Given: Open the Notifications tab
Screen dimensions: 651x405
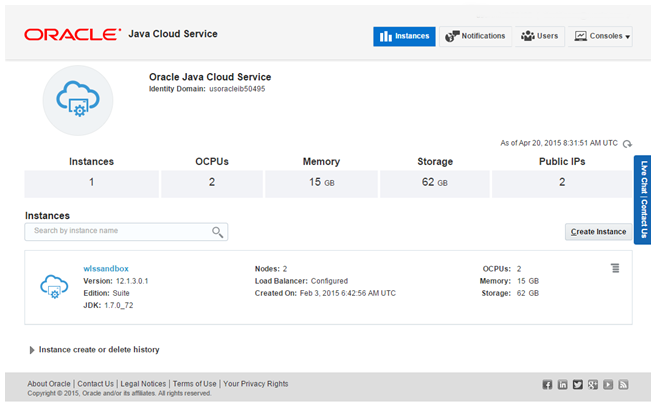Looking at the screenshot, I should (x=476, y=36).
